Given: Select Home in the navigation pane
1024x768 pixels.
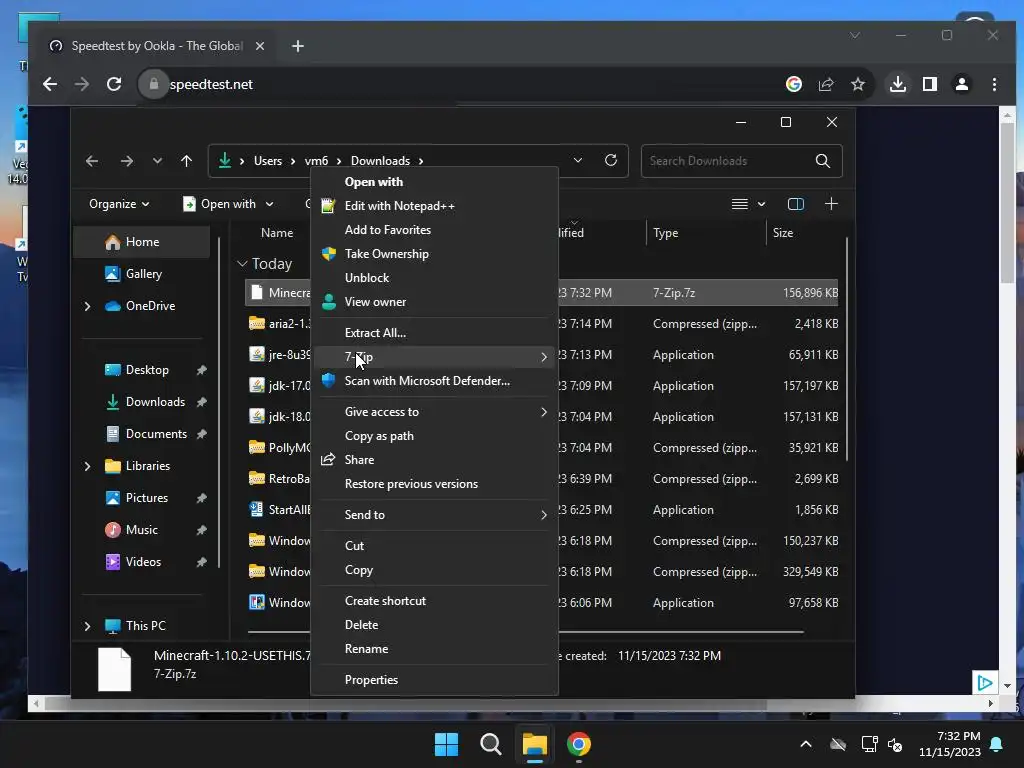Looking at the screenshot, I should [143, 242].
